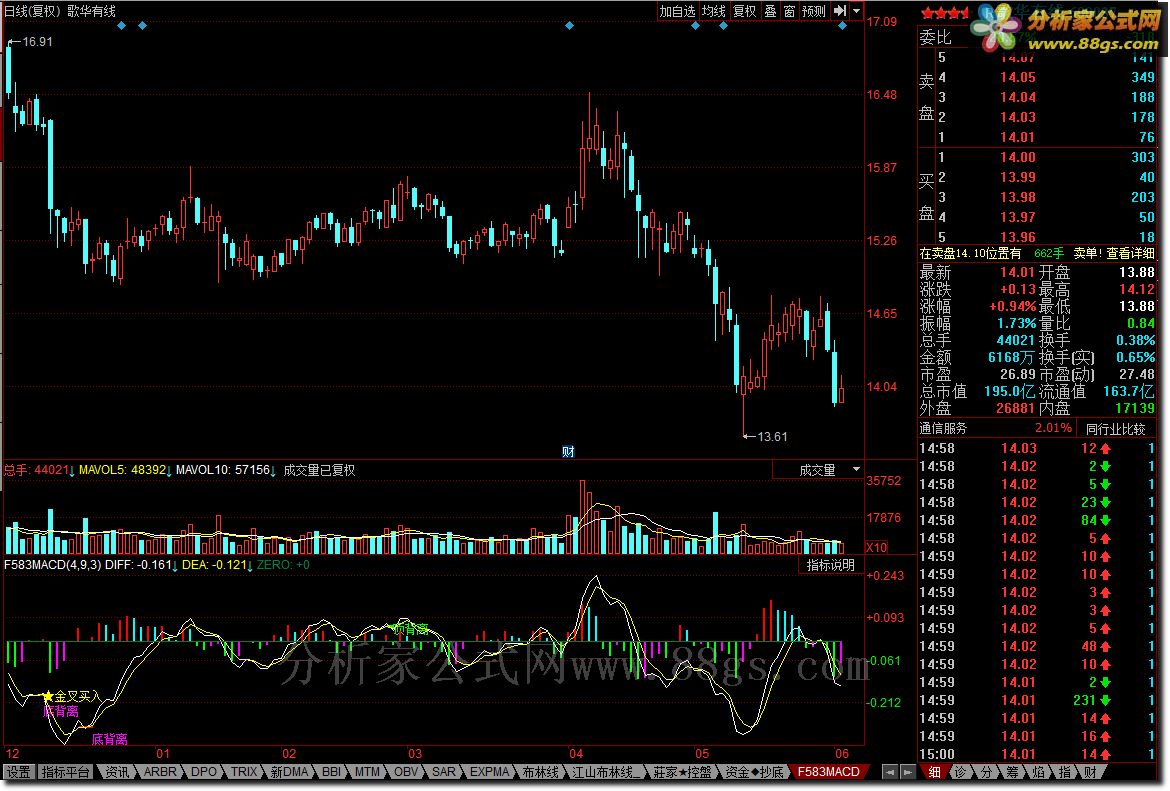The height and width of the screenshot is (791, 1170).
Task: Toggle 均线 moving average lines
Action: click(x=713, y=11)
